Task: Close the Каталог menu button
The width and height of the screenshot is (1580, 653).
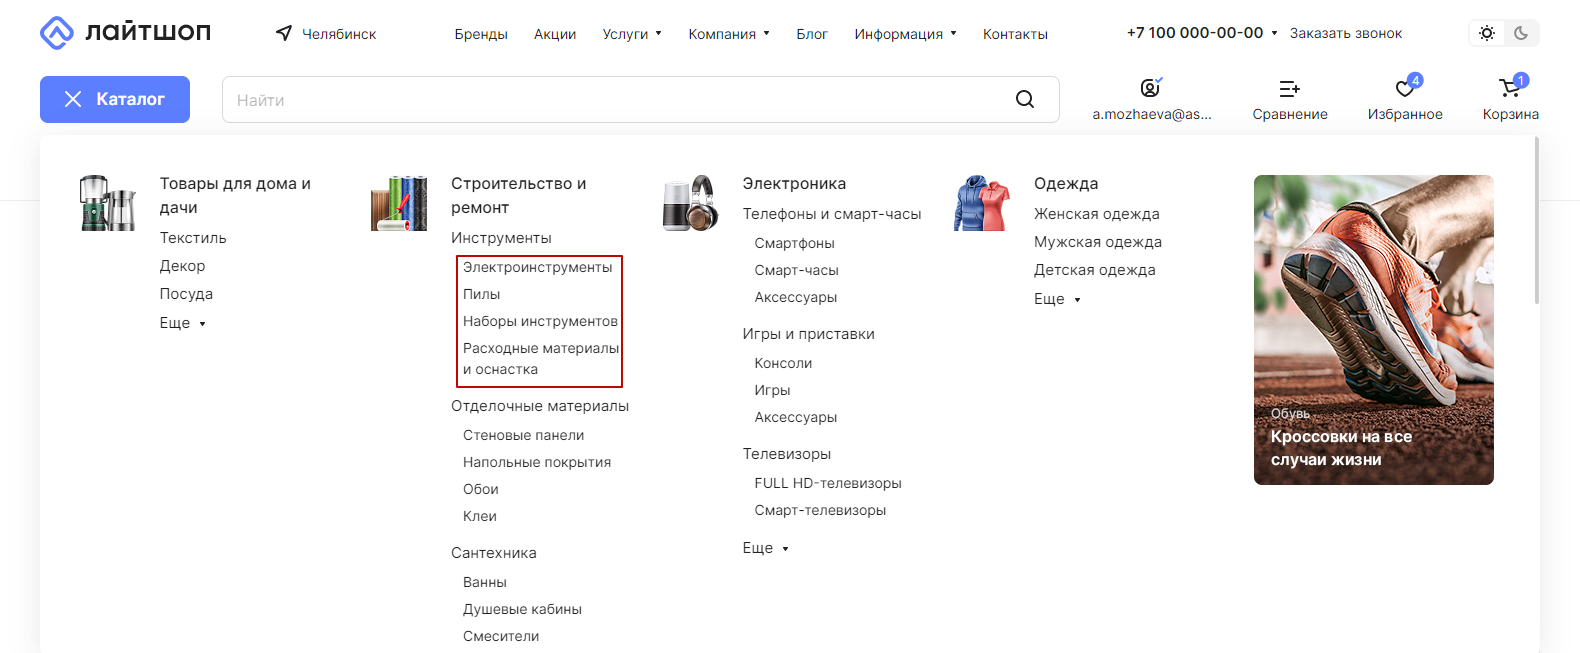Action: click(x=115, y=99)
